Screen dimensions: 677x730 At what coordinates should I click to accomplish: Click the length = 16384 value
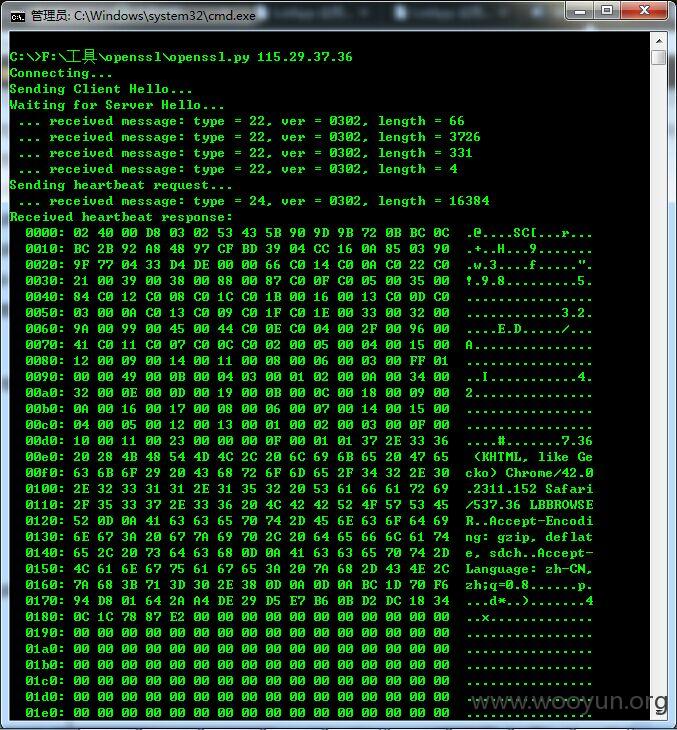click(433, 201)
